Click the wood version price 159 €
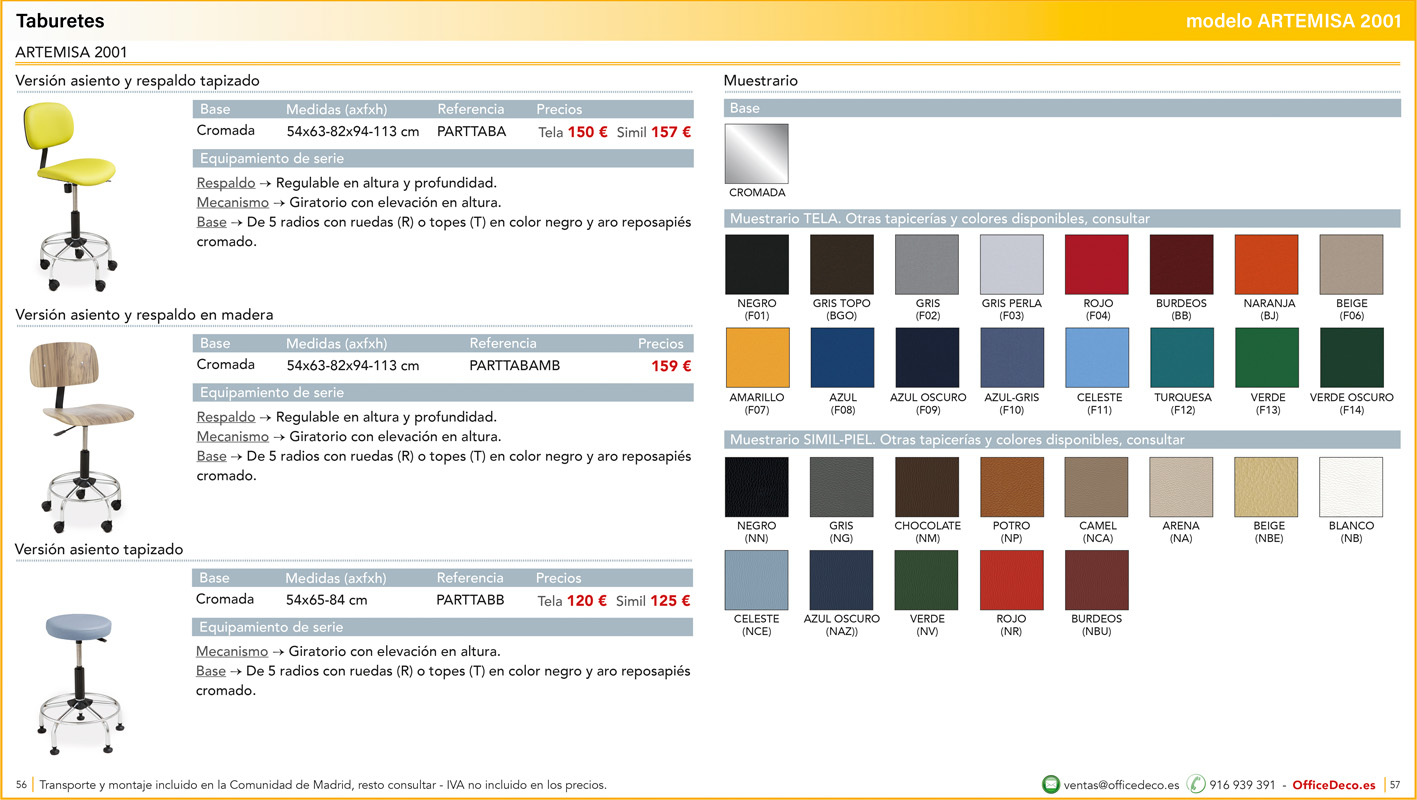Image resolution: width=1417 pixels, height=800 pixels. click(x=671, y=366)
